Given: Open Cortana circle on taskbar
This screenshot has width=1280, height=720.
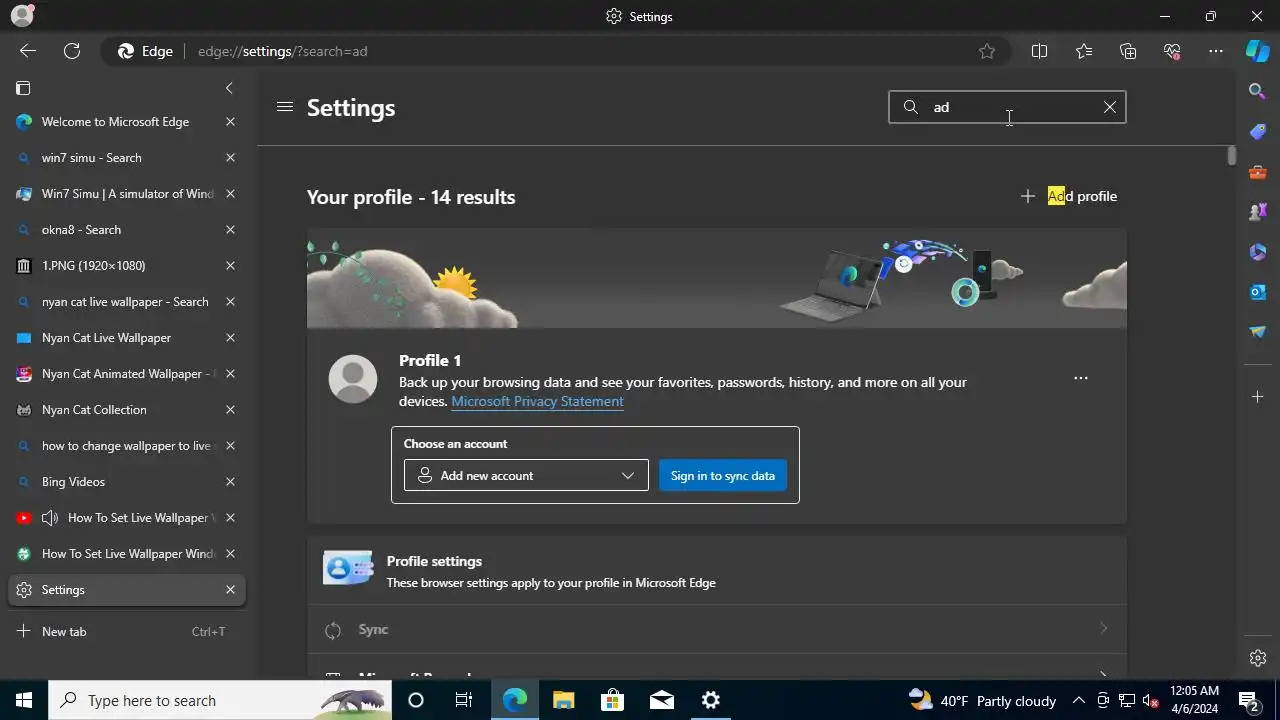Looking at the screenshot, I should (416, 700).
